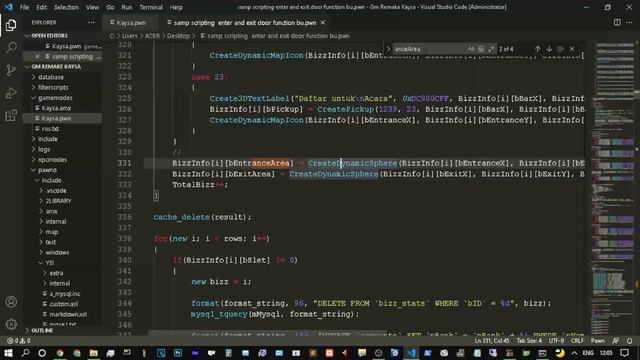This screenshot has width=640, height=360.
Task: Open the Terminal menu
Action: 151,7
